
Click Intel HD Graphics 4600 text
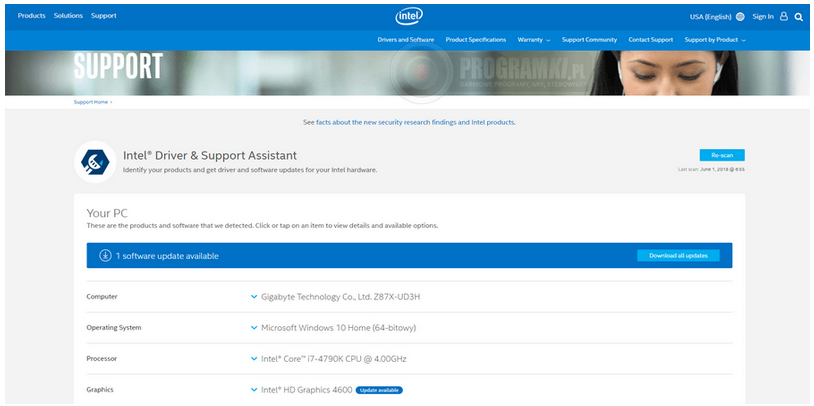[x=307, y=390]
